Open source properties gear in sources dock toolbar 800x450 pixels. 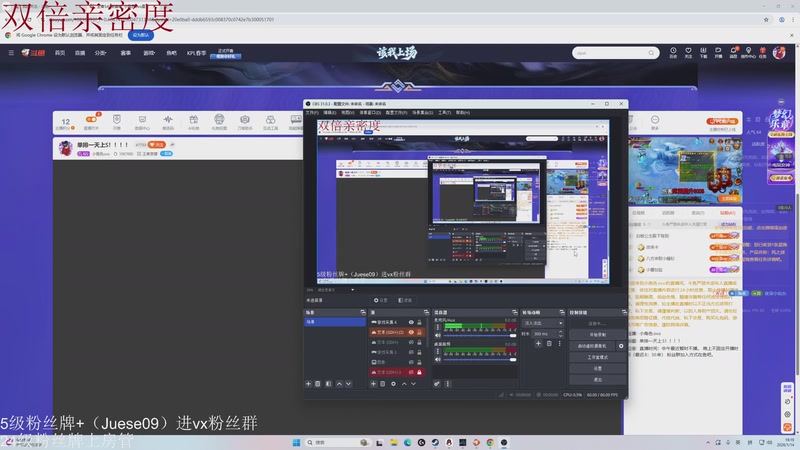(x=393, y=384)
